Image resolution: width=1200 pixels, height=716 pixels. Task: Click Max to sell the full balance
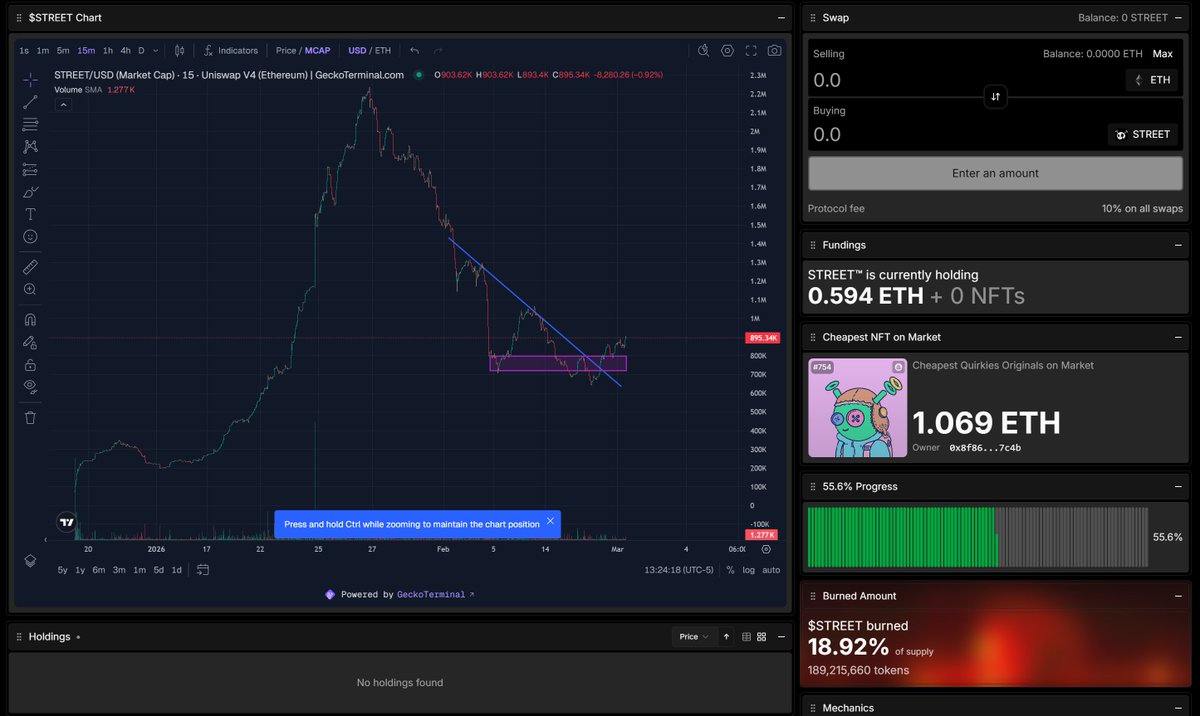point(1162,54)
